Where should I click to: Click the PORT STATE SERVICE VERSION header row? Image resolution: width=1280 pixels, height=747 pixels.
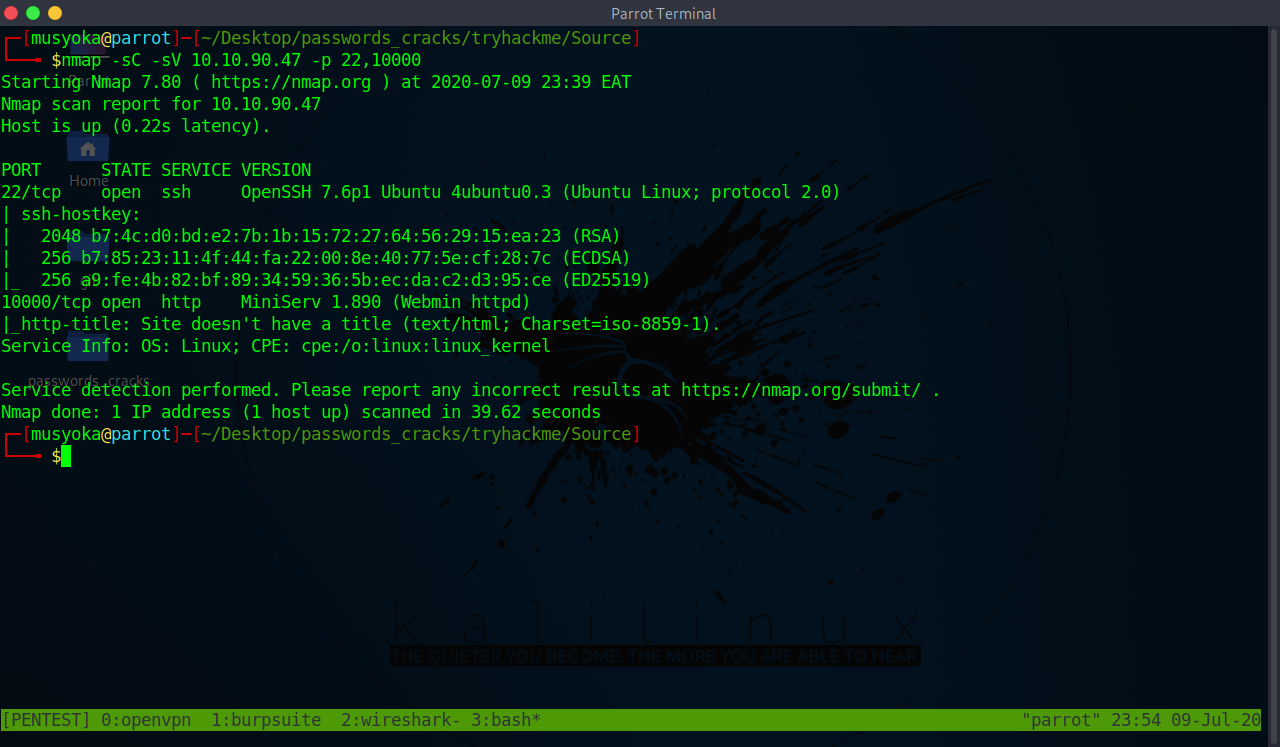[156, 170]
